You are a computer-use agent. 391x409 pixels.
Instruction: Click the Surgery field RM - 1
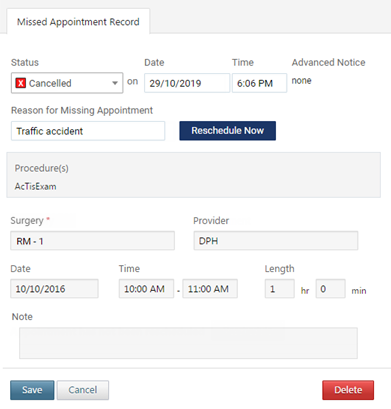pos(92,241)
